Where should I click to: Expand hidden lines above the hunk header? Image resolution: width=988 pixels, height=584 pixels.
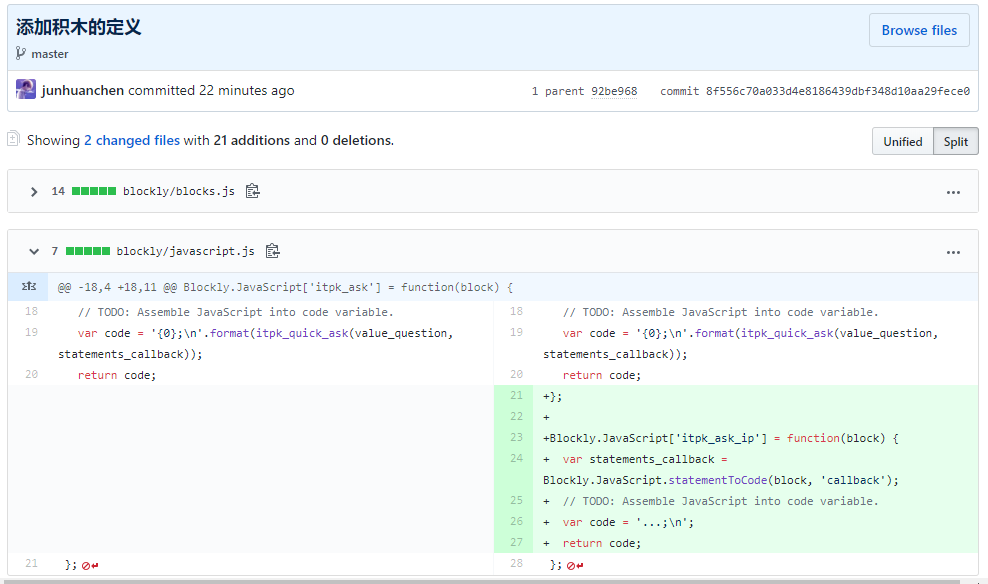[x=29, y=287]
